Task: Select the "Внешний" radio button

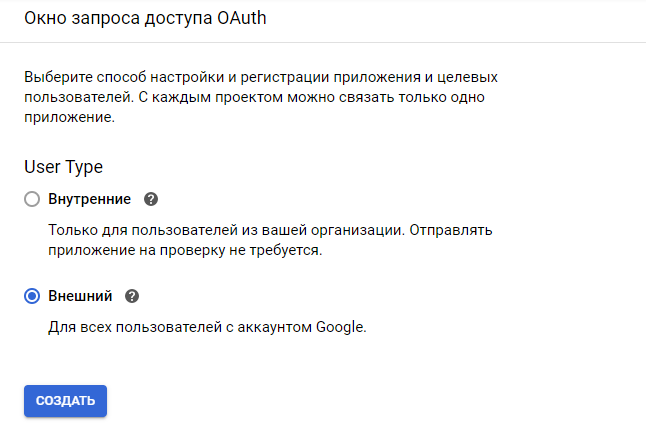Action: pos(32,296)
